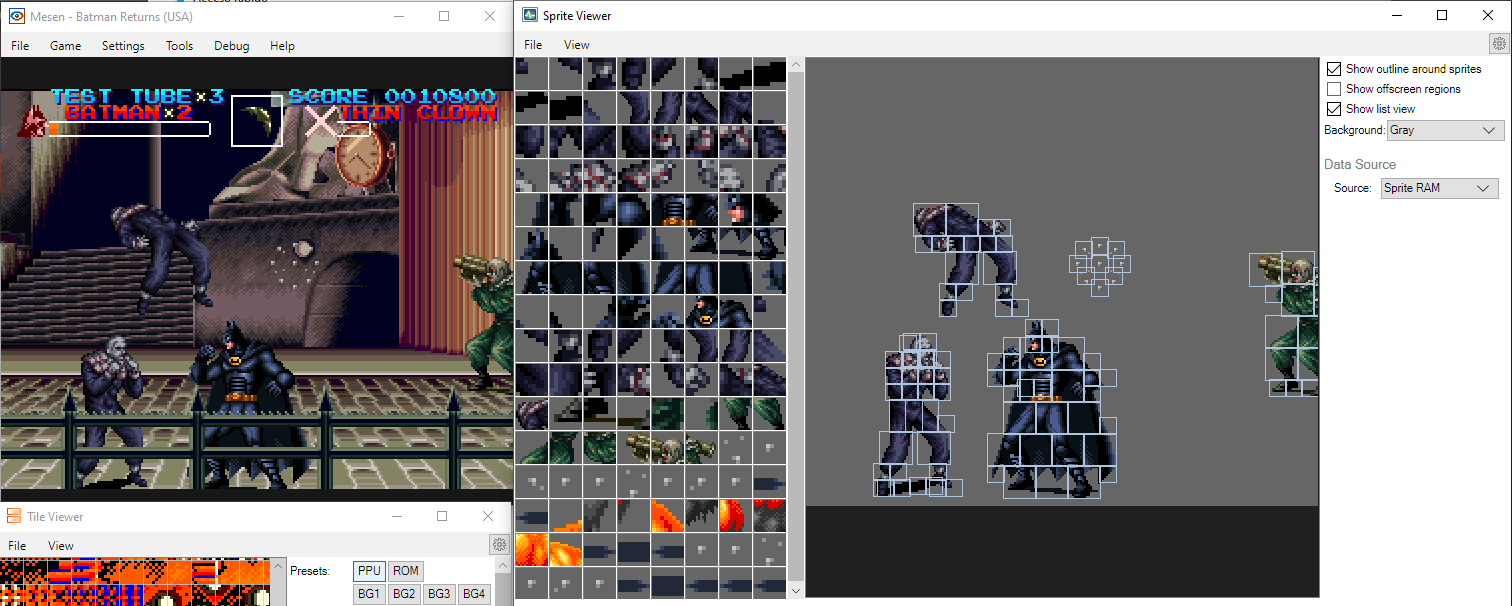Minimize the Tile Viewer window

tap(396, 516)
